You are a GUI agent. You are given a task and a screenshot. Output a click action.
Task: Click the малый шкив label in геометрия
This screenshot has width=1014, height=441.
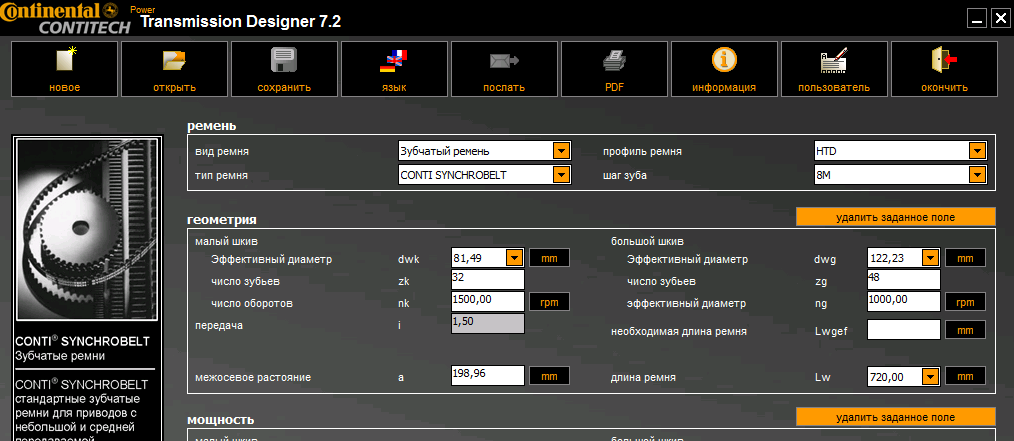[x=226, y=242]
